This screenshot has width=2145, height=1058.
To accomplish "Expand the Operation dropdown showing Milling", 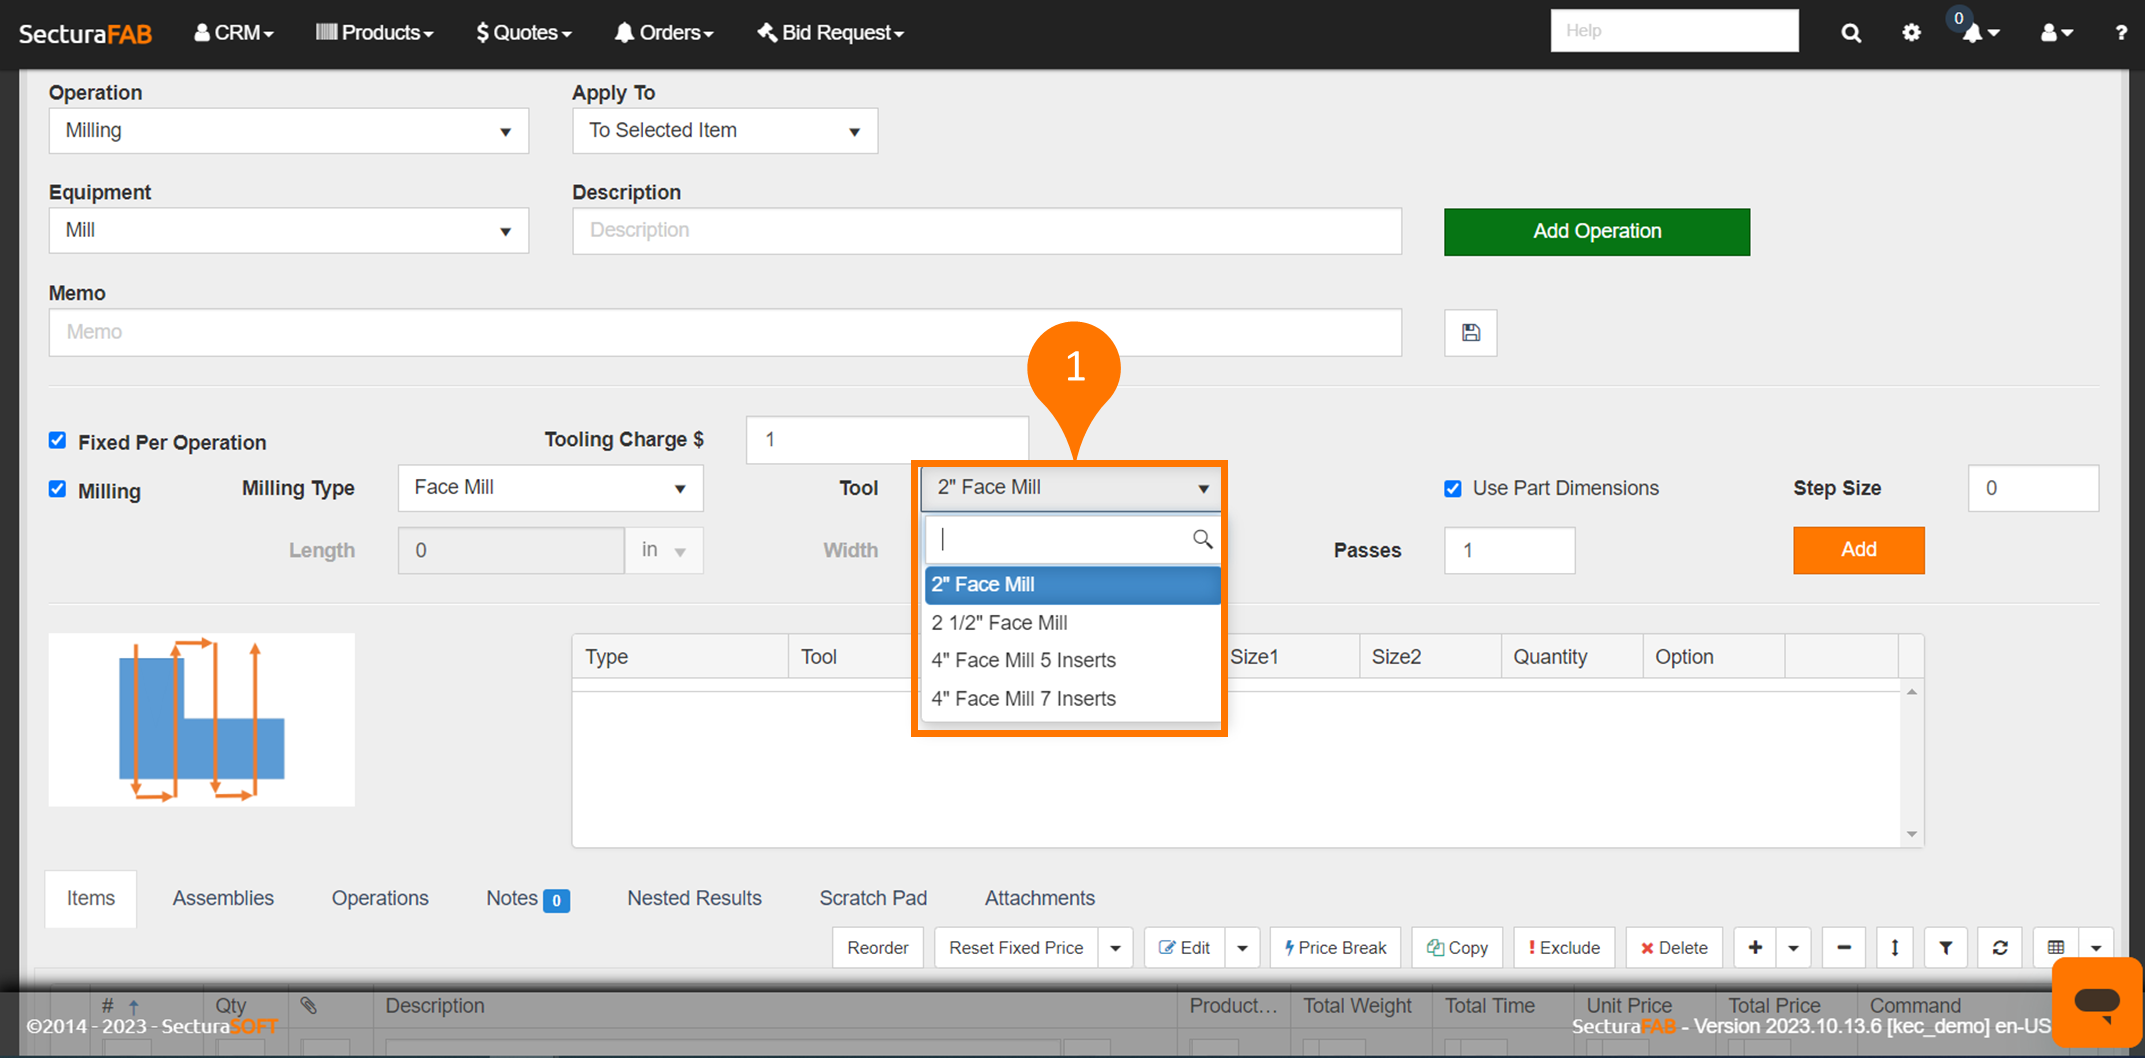I will pos(288,131).
